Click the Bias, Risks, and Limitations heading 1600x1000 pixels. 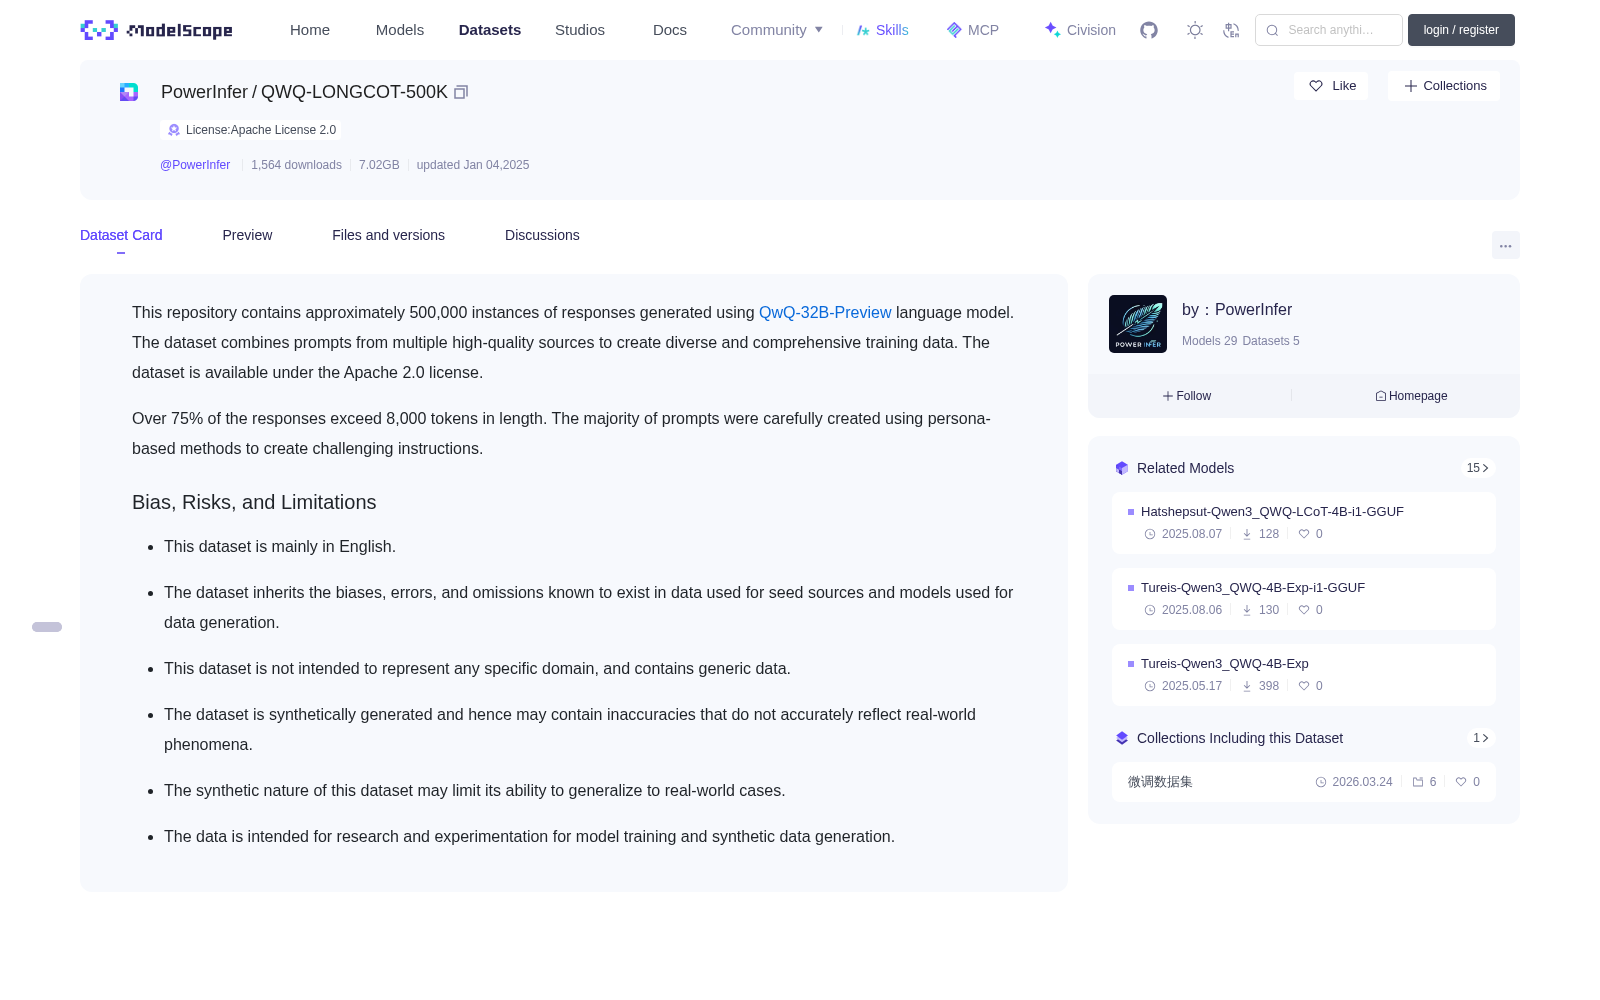[x=254, y=502]
